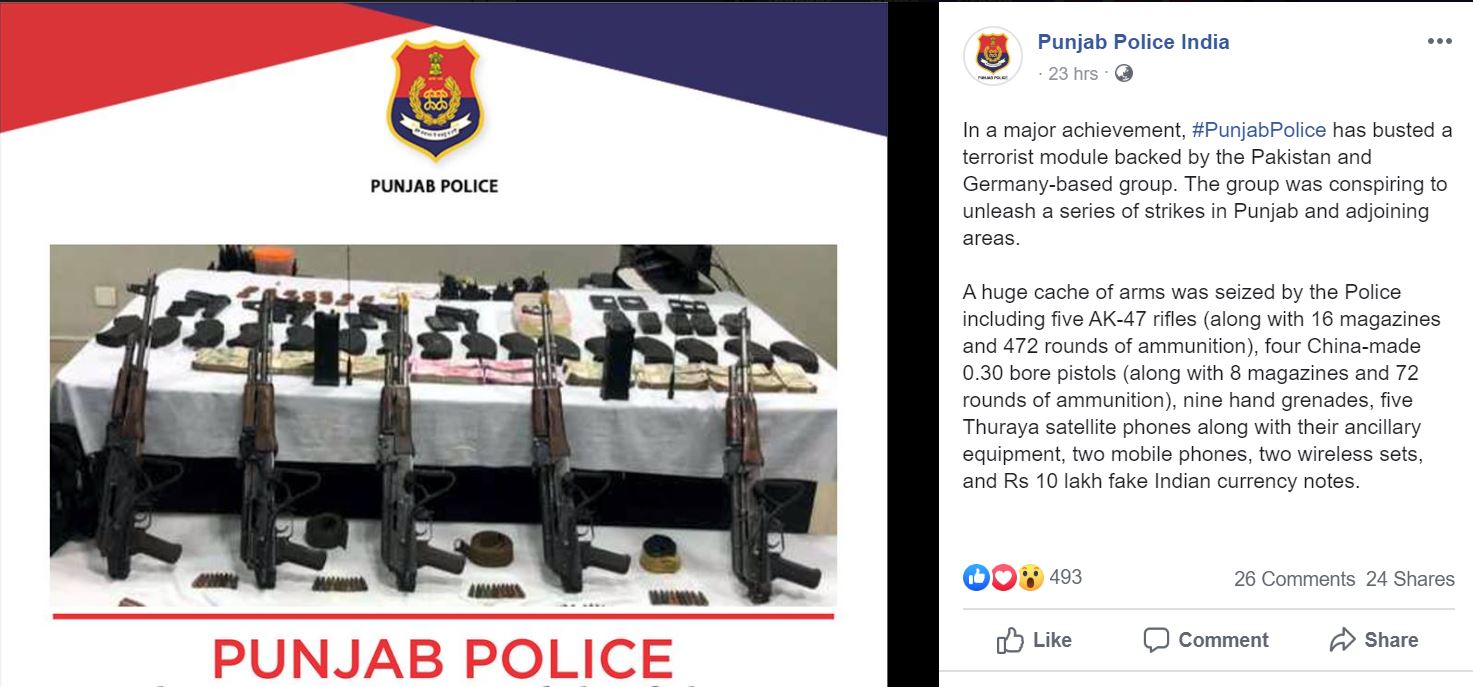1473x687 pixels.
Task: Click the share arrow icon
Action: [x=1342, y=640]
